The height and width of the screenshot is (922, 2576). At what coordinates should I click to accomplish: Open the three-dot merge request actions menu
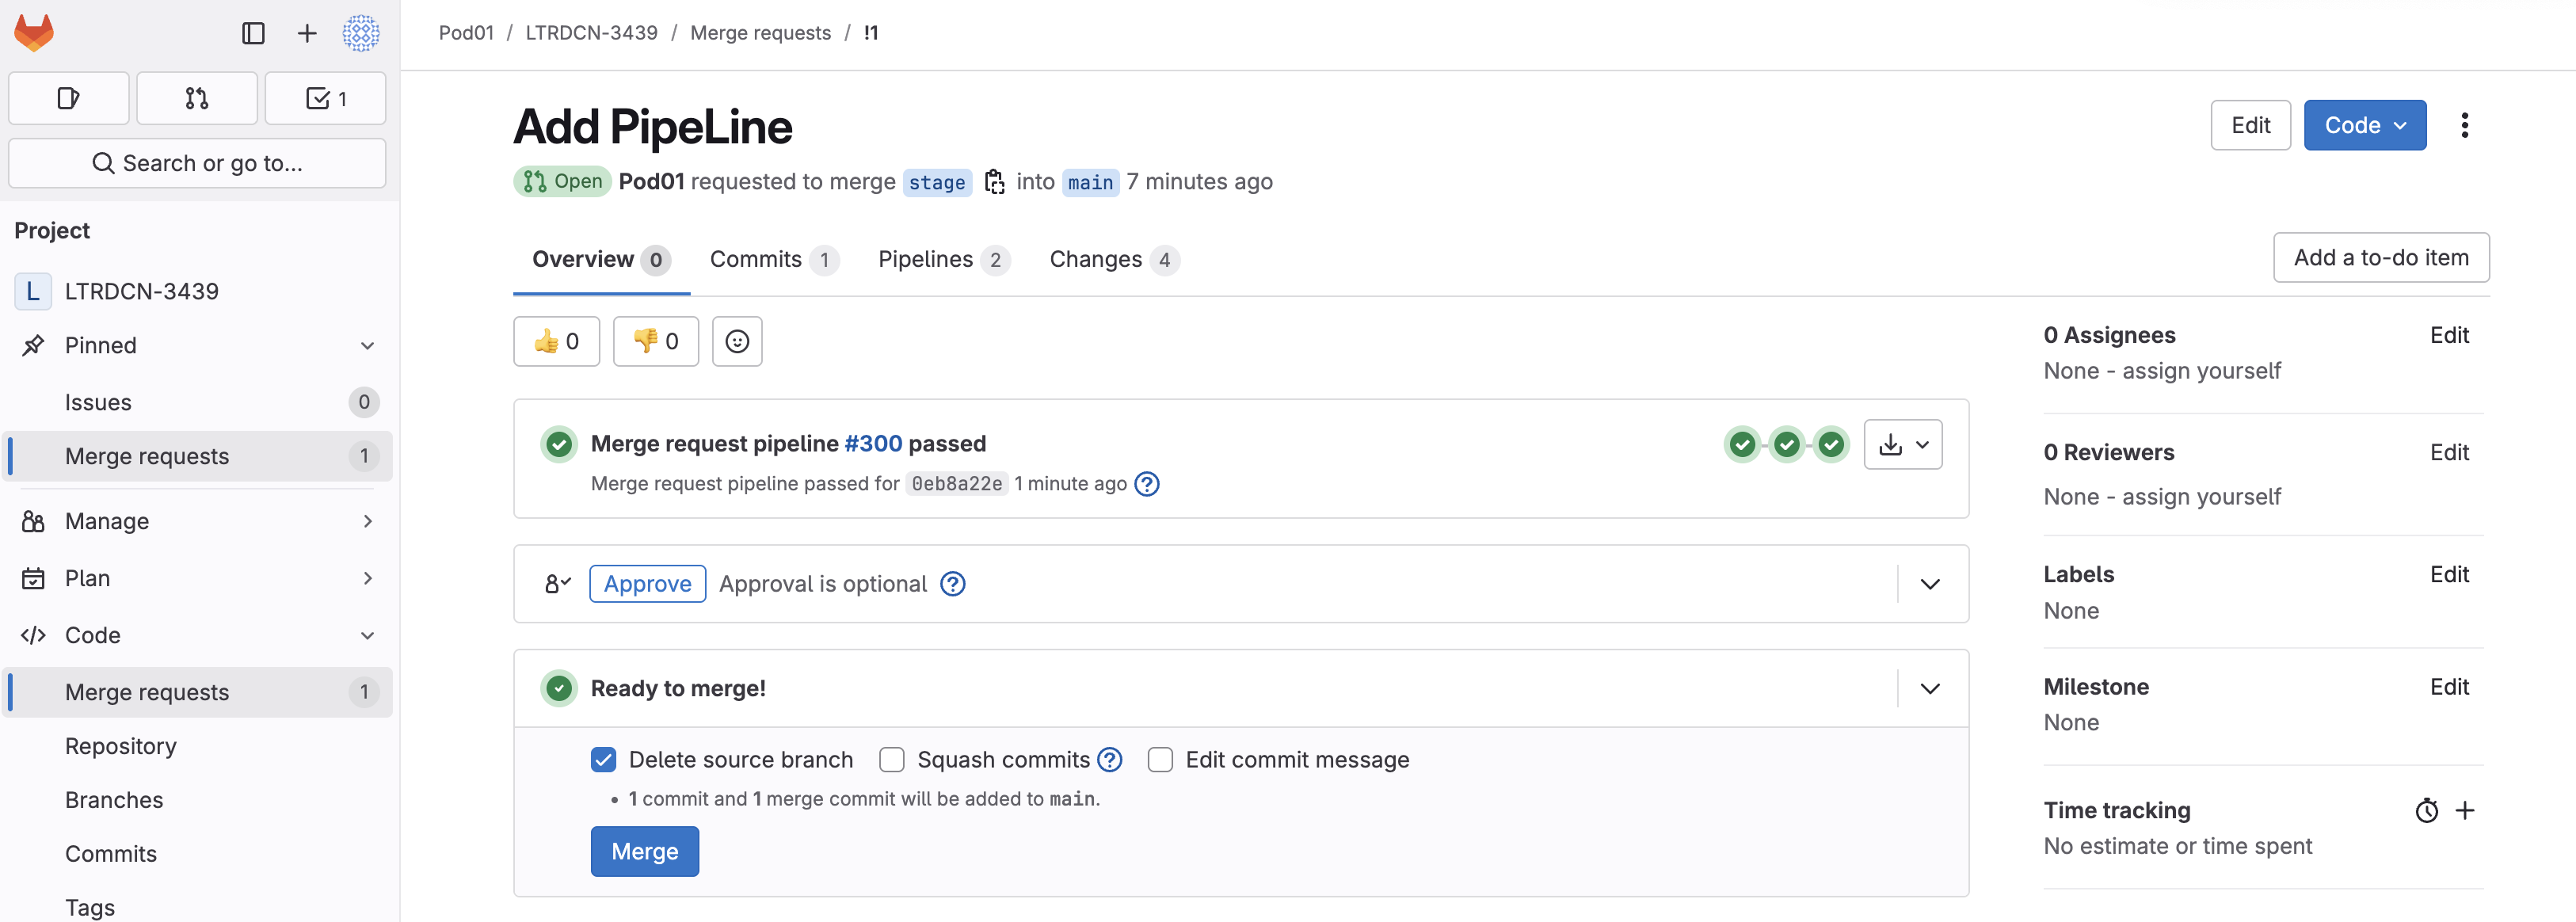(2464, 125)
